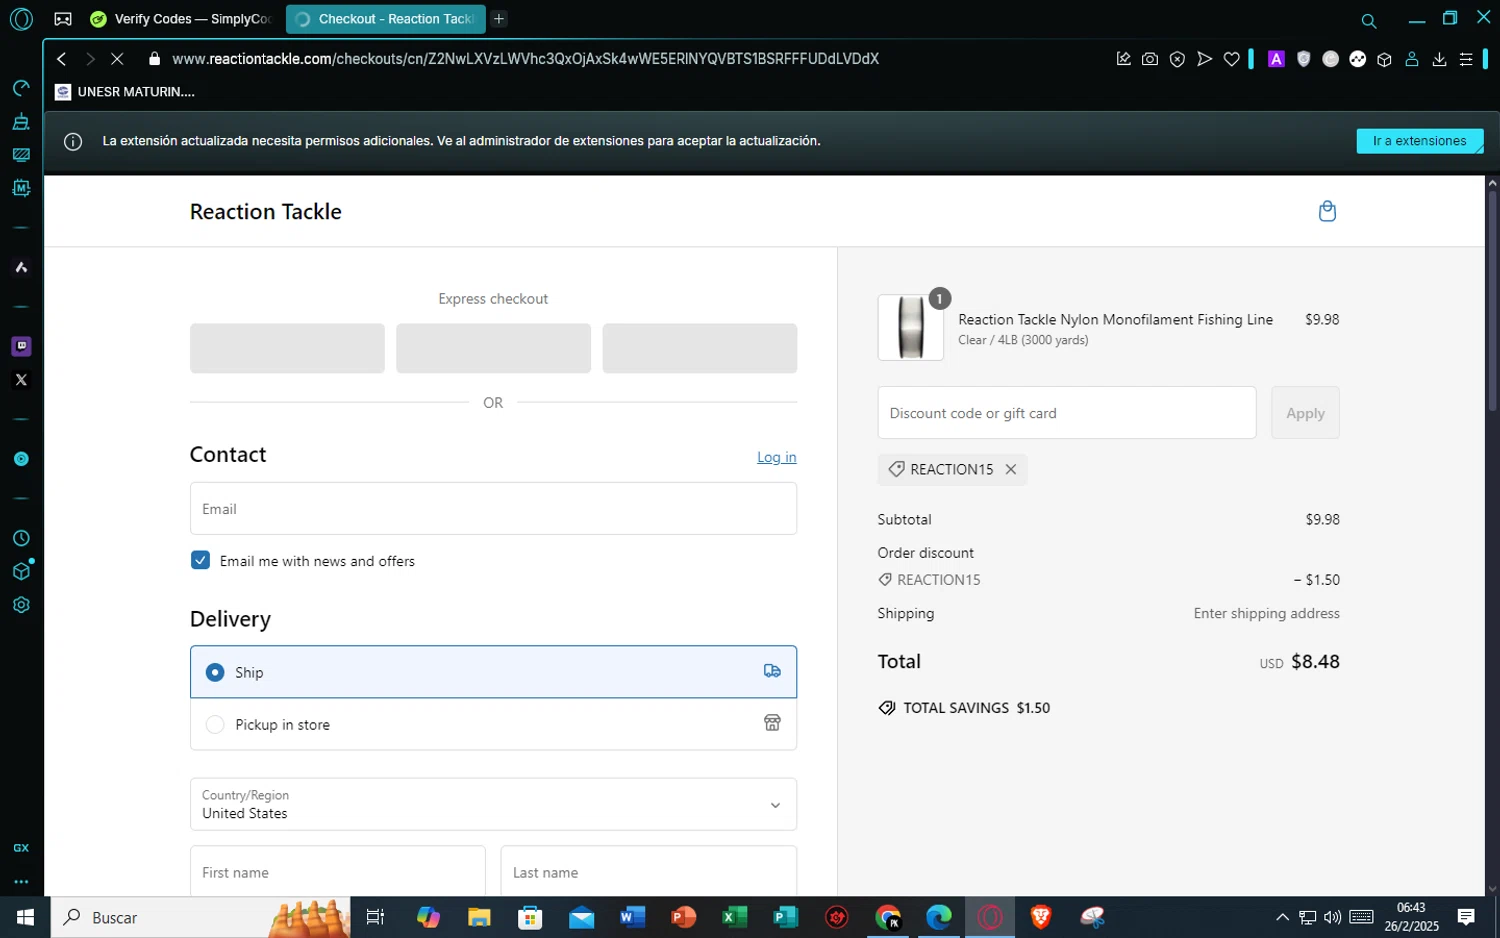Open the profile person icon in the toolbar
The height and width of the screenshot is (938, 1500).
tap(1412, 59)
